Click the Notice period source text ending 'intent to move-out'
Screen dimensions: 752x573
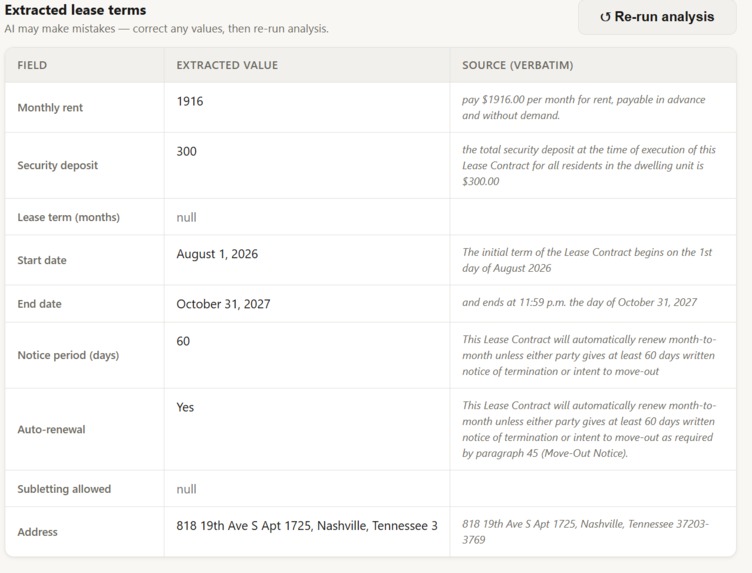[x=589, y=355]
